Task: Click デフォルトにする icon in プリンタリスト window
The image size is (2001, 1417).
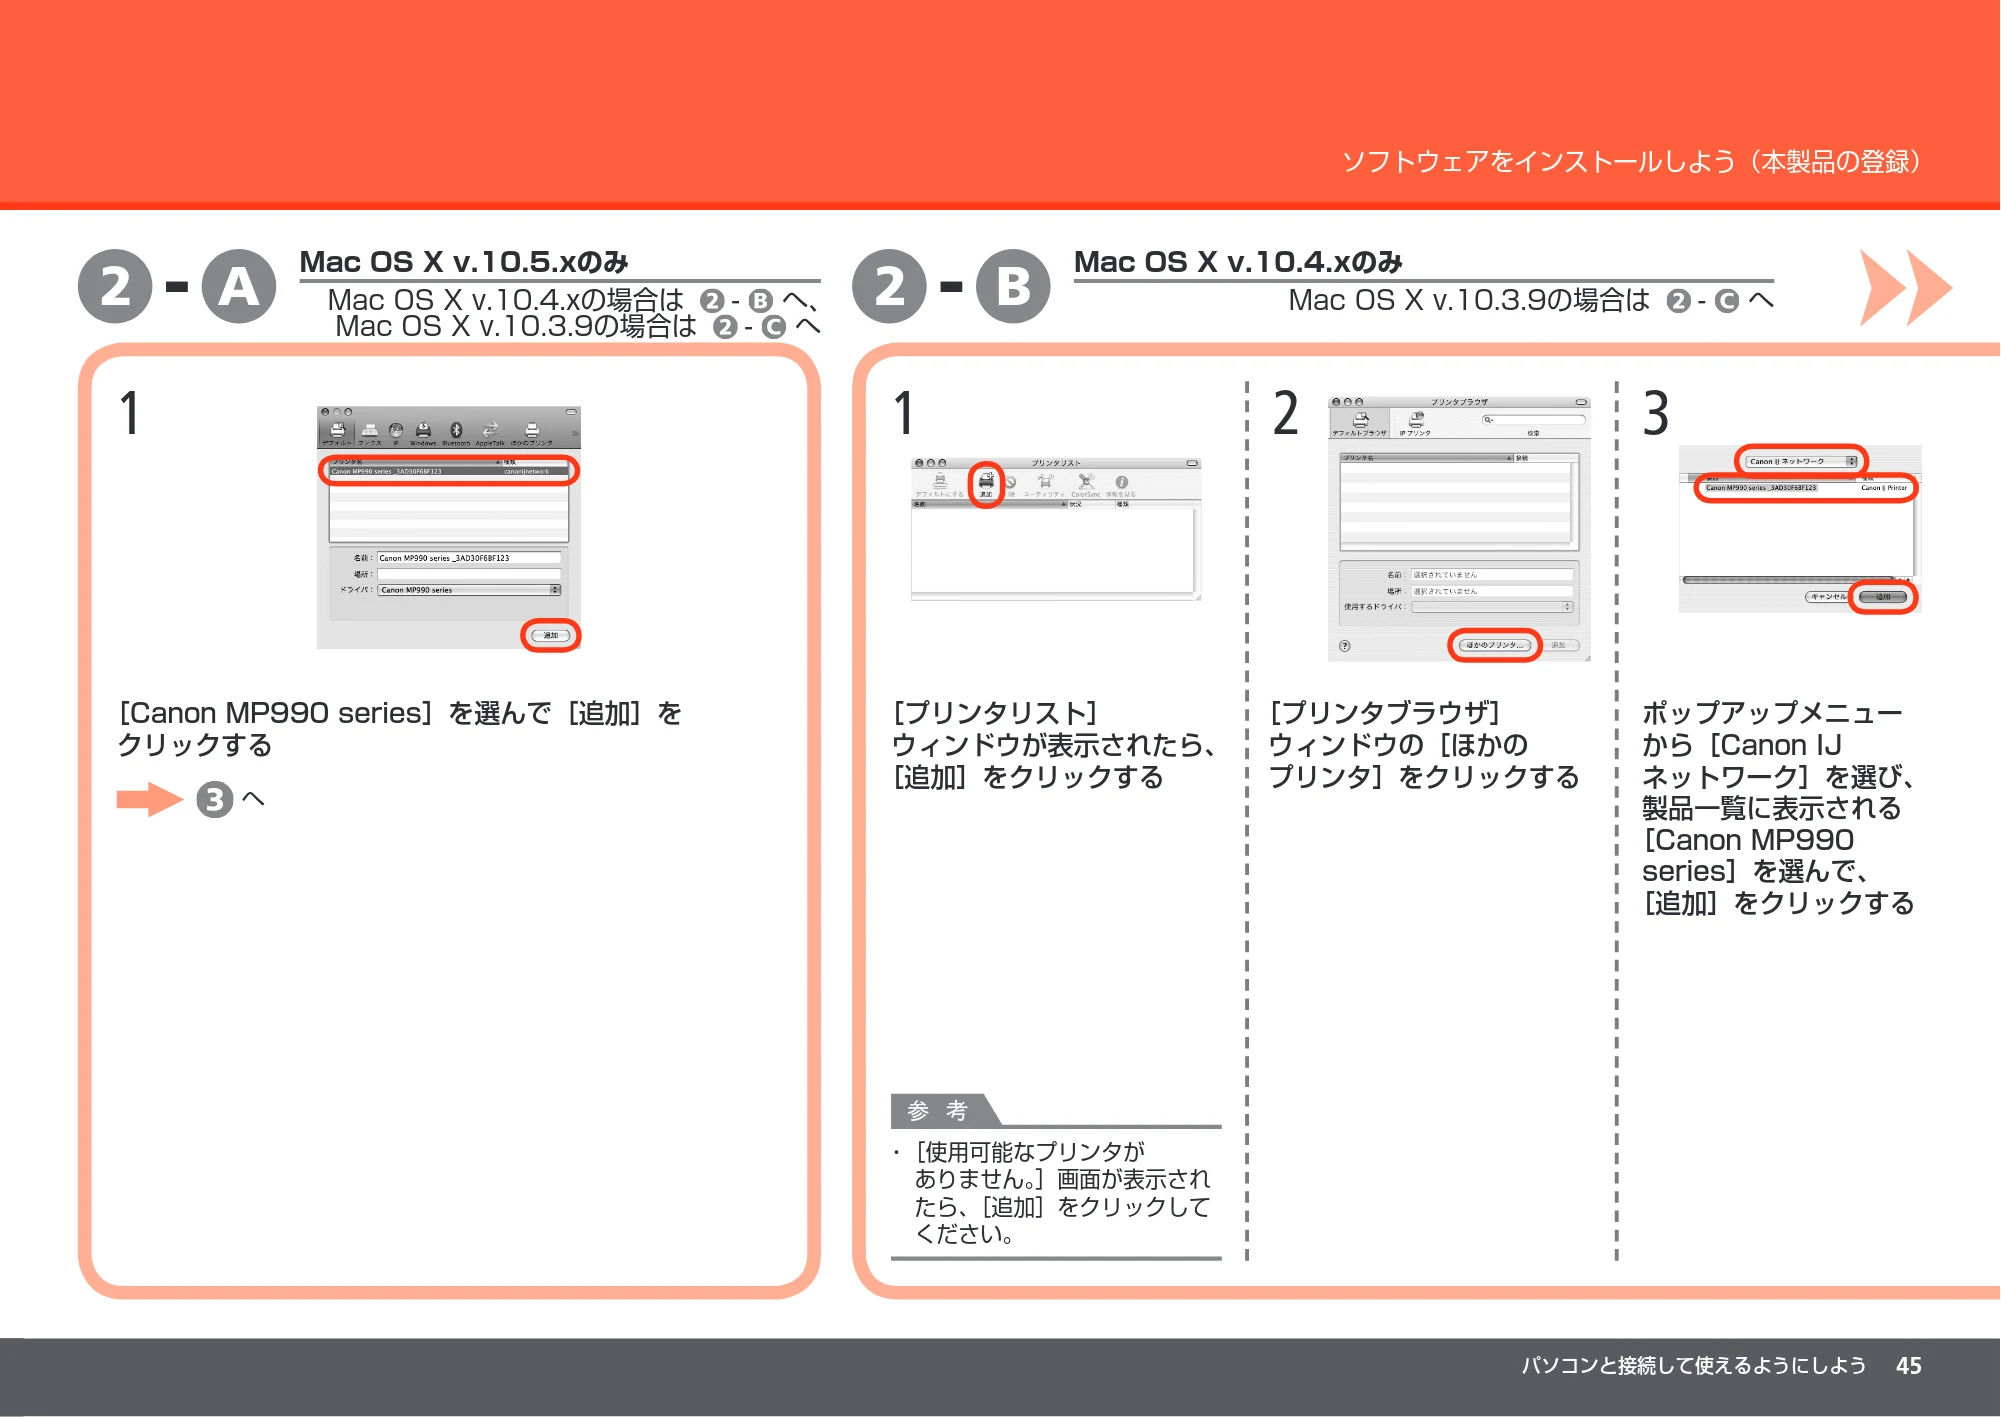Action: [x=939, y=485]
